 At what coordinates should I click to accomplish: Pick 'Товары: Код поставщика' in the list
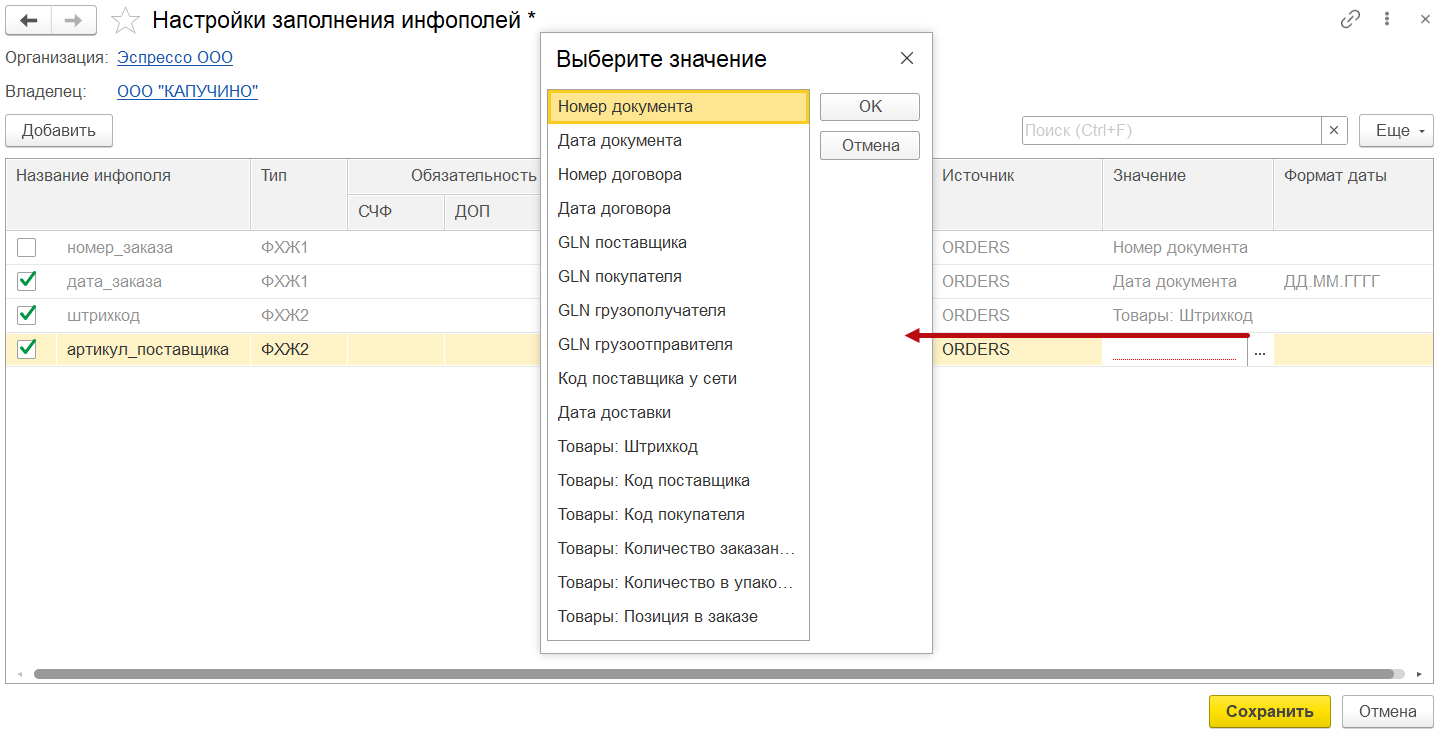(678, 480)
